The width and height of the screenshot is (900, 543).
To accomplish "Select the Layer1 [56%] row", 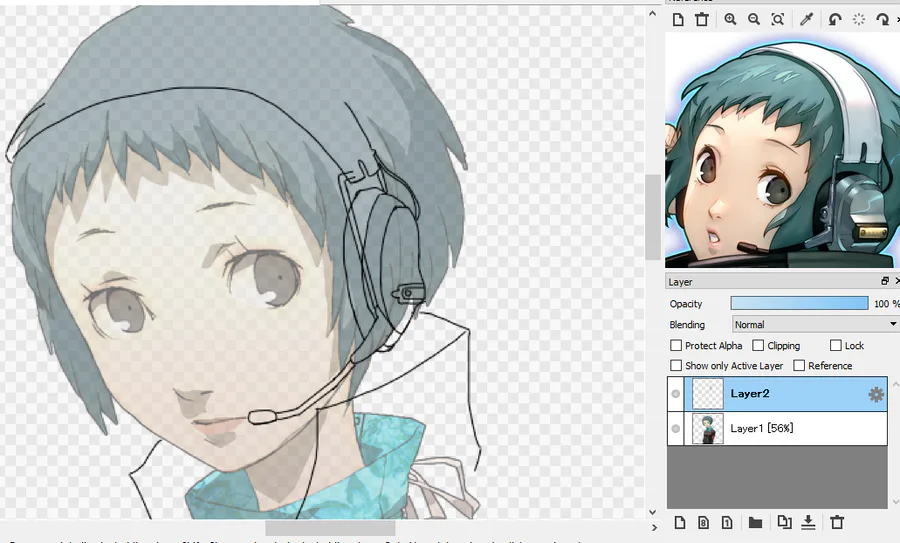I will tap(777, 428).
